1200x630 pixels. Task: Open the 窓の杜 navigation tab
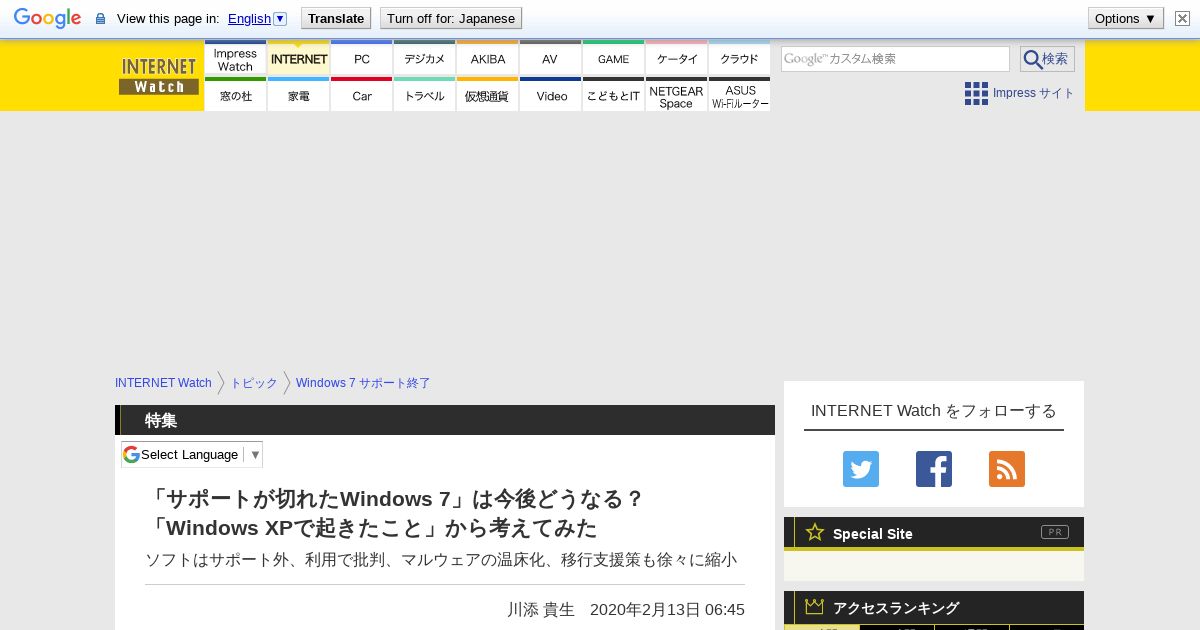click(x=235, y=95)
